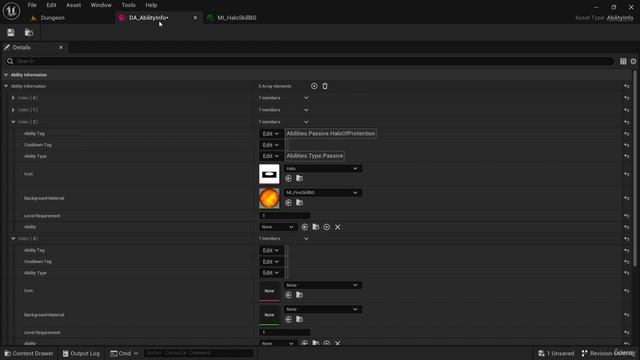The height and width of the screenshot is (360, 640).
Task: Browse to the Index 2 Ability class
Action: [x=316, y=227]
